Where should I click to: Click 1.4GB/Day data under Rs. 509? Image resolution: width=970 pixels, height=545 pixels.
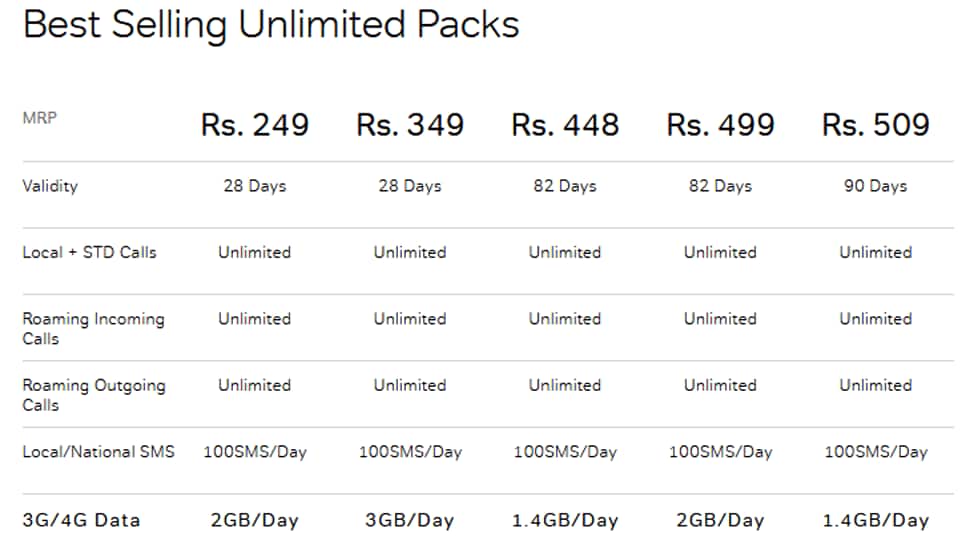876,520
